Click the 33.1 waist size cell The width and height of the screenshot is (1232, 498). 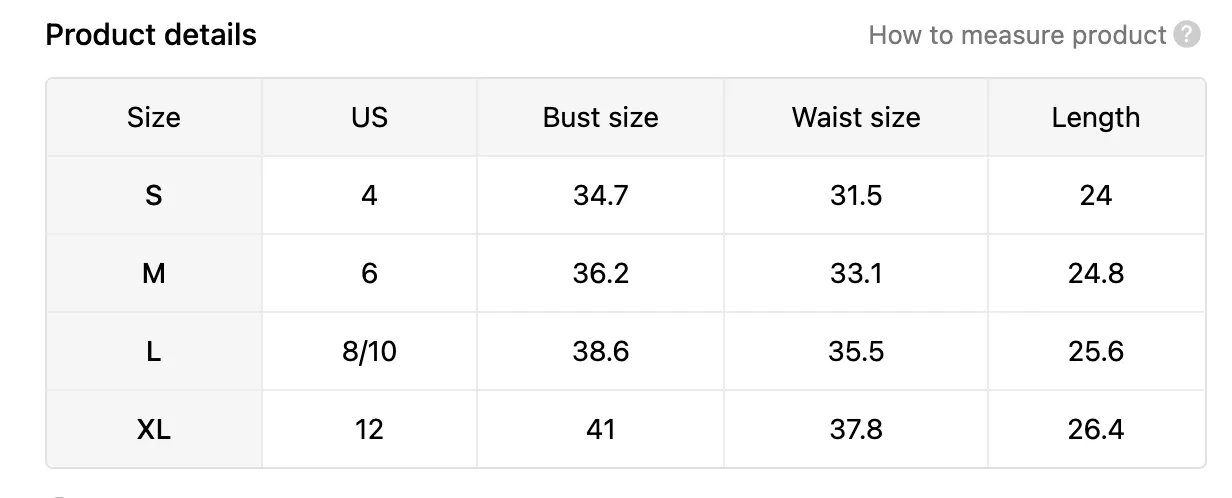tap(856, 273)
